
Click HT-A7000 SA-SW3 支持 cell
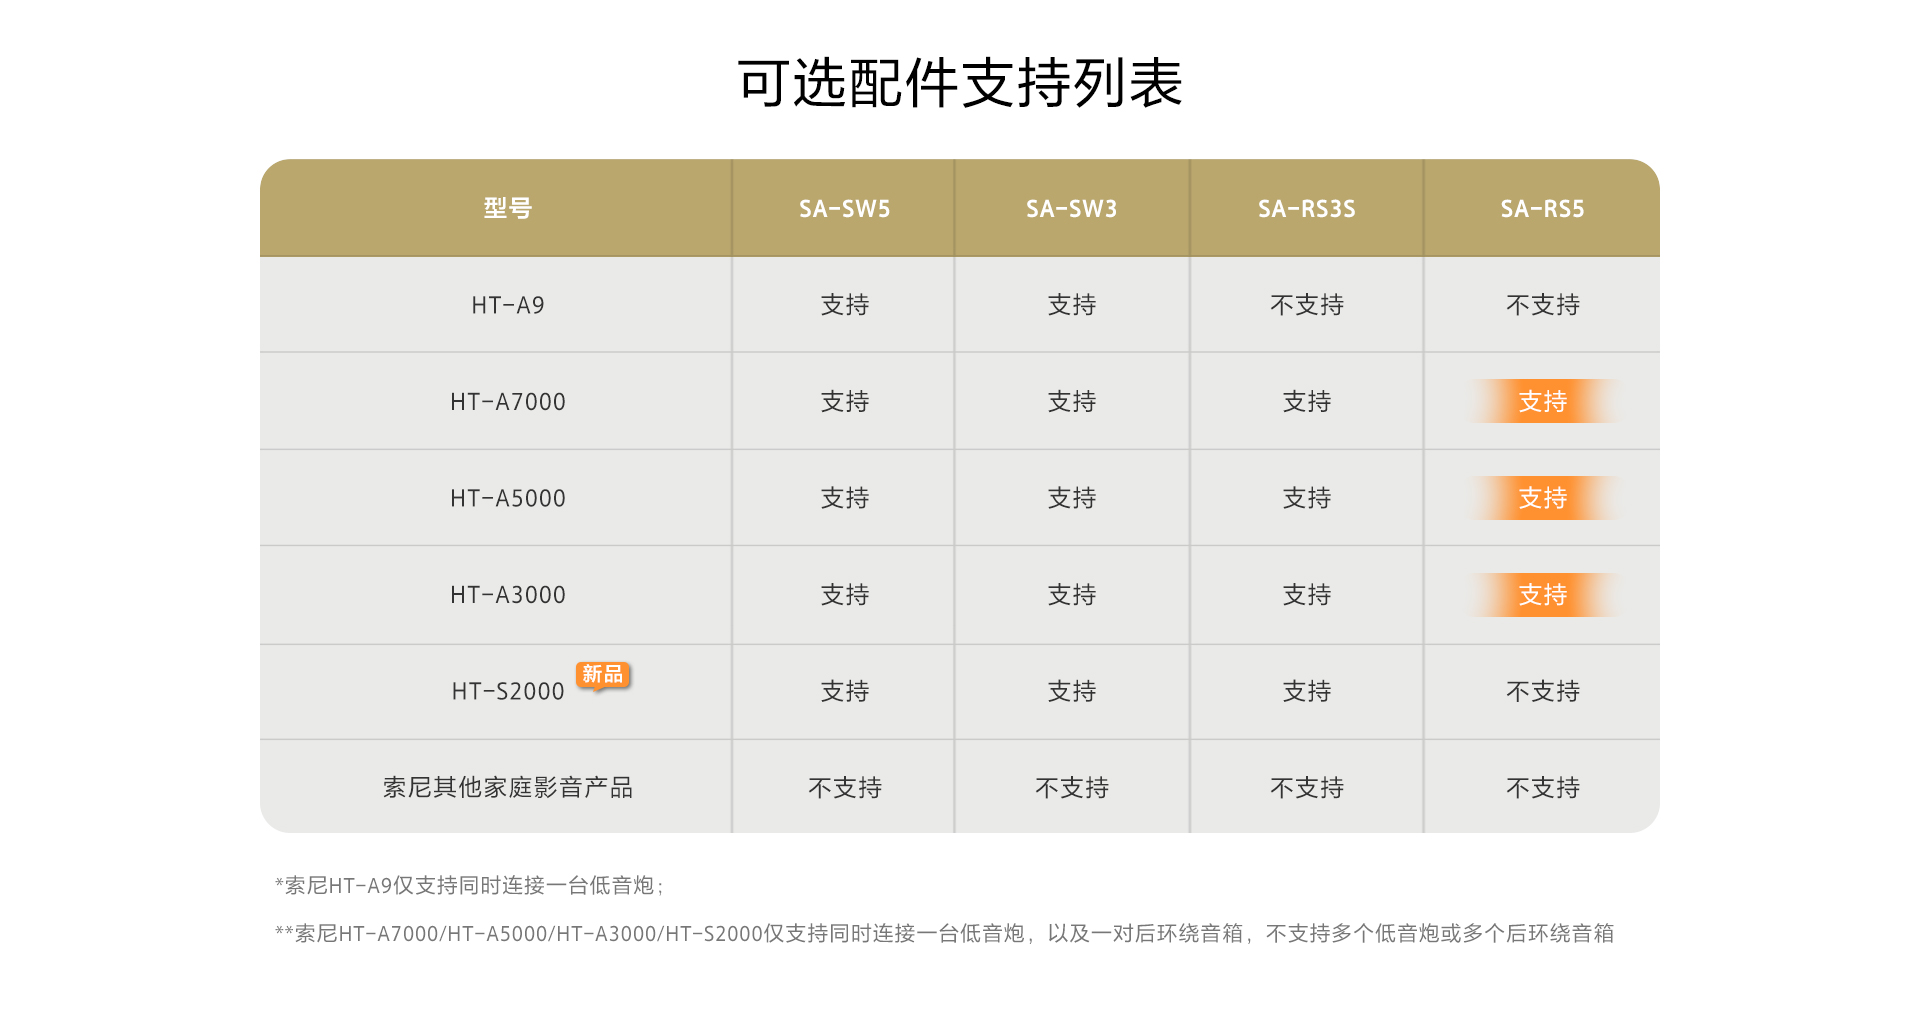[1071, 402]
